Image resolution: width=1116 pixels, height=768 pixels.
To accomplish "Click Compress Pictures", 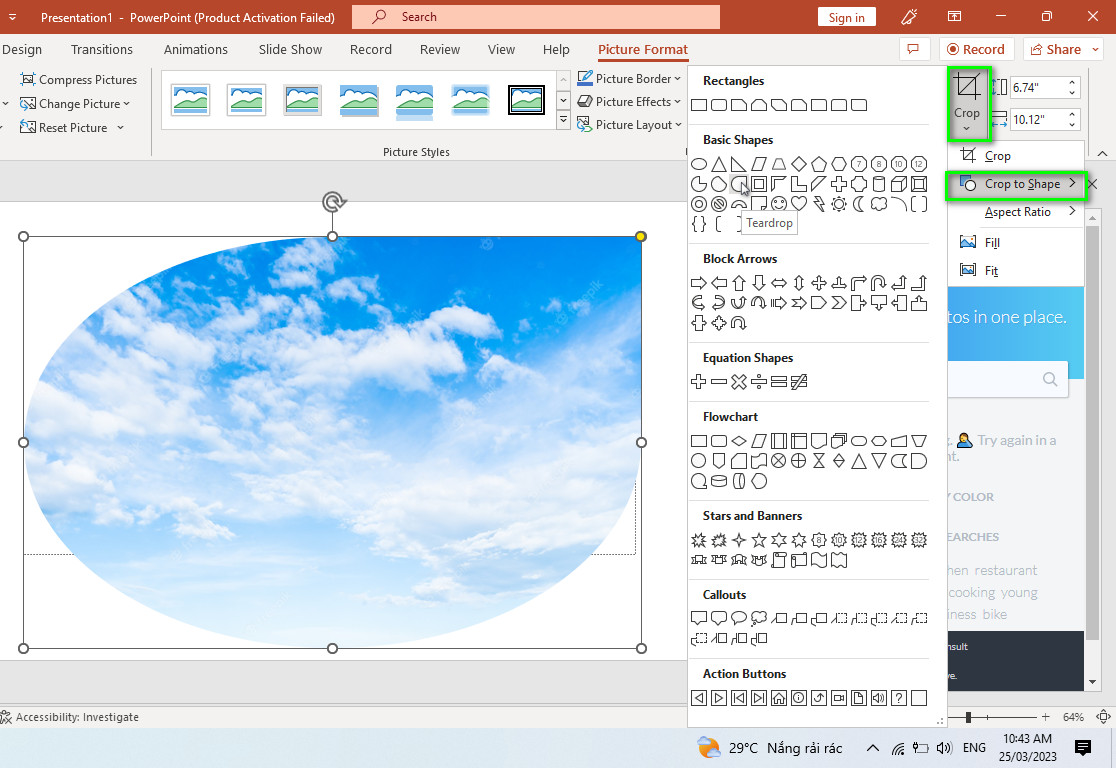I will 78,80.
